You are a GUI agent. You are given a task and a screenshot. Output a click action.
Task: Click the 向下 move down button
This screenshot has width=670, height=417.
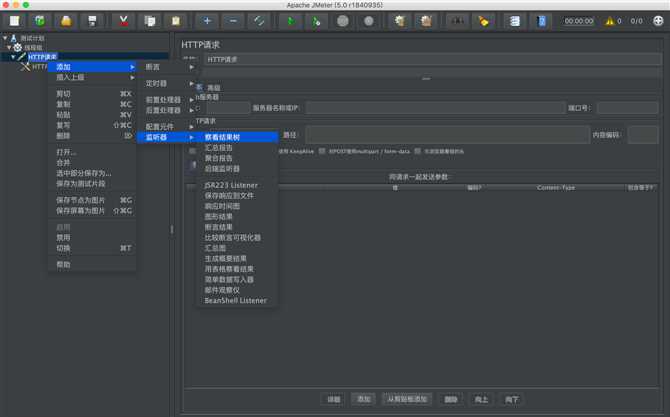point(511,399)
